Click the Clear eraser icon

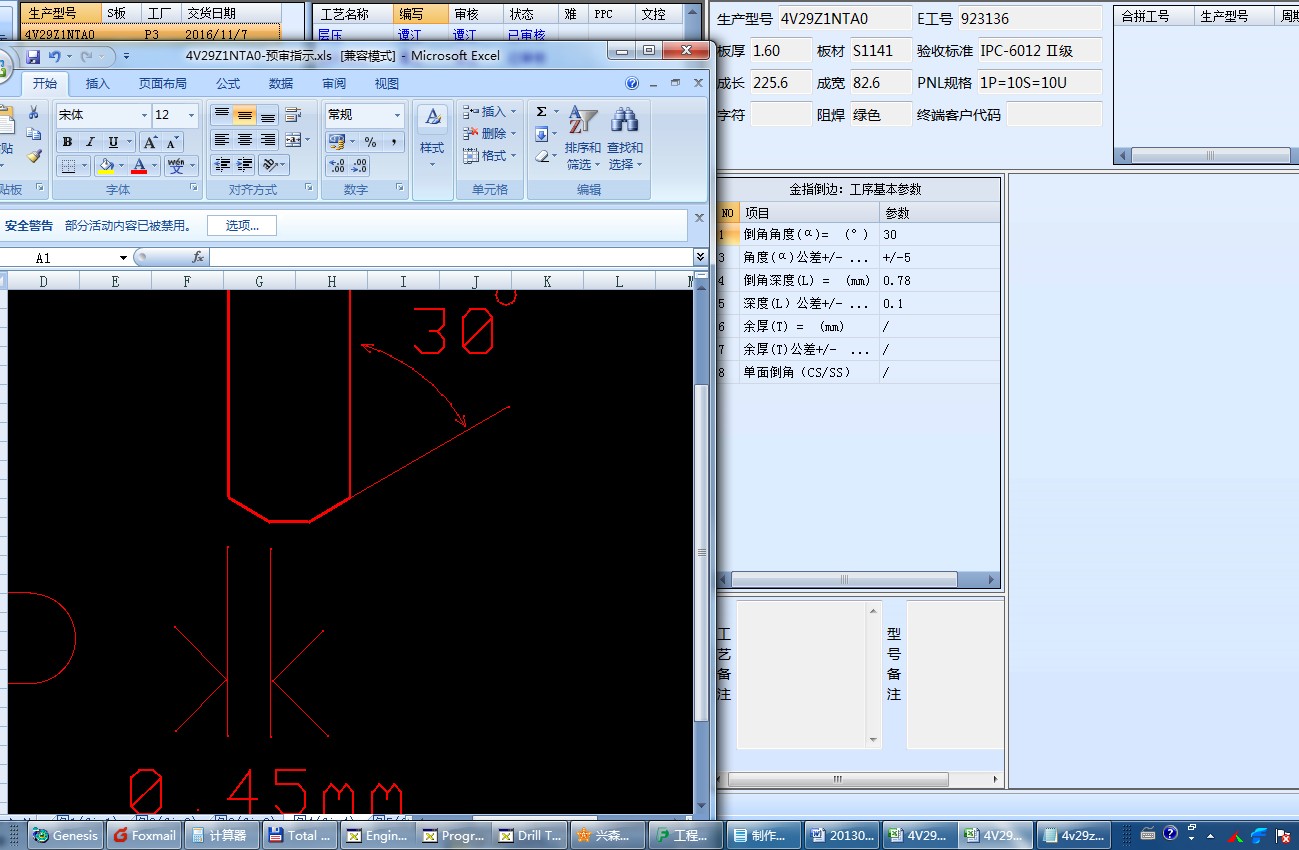click(x=541, y=156)
